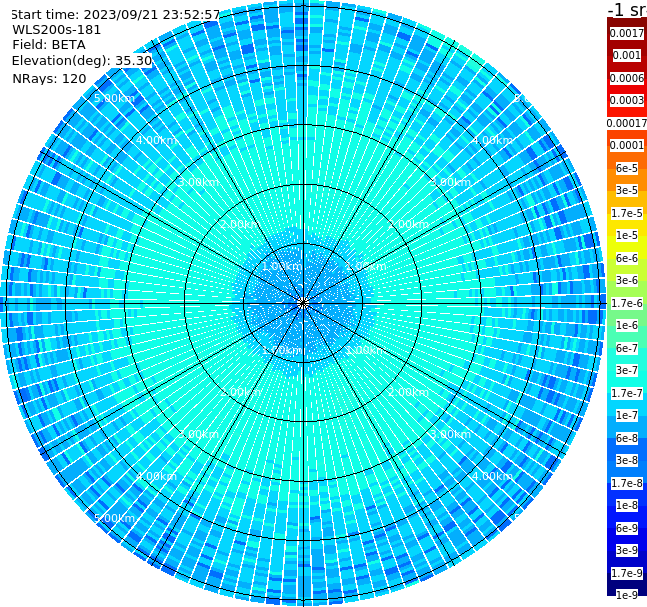The width and height of the screenshot is (647, 607).
Task: Select the 1e-6 scale label
Action: pos(627,325)
